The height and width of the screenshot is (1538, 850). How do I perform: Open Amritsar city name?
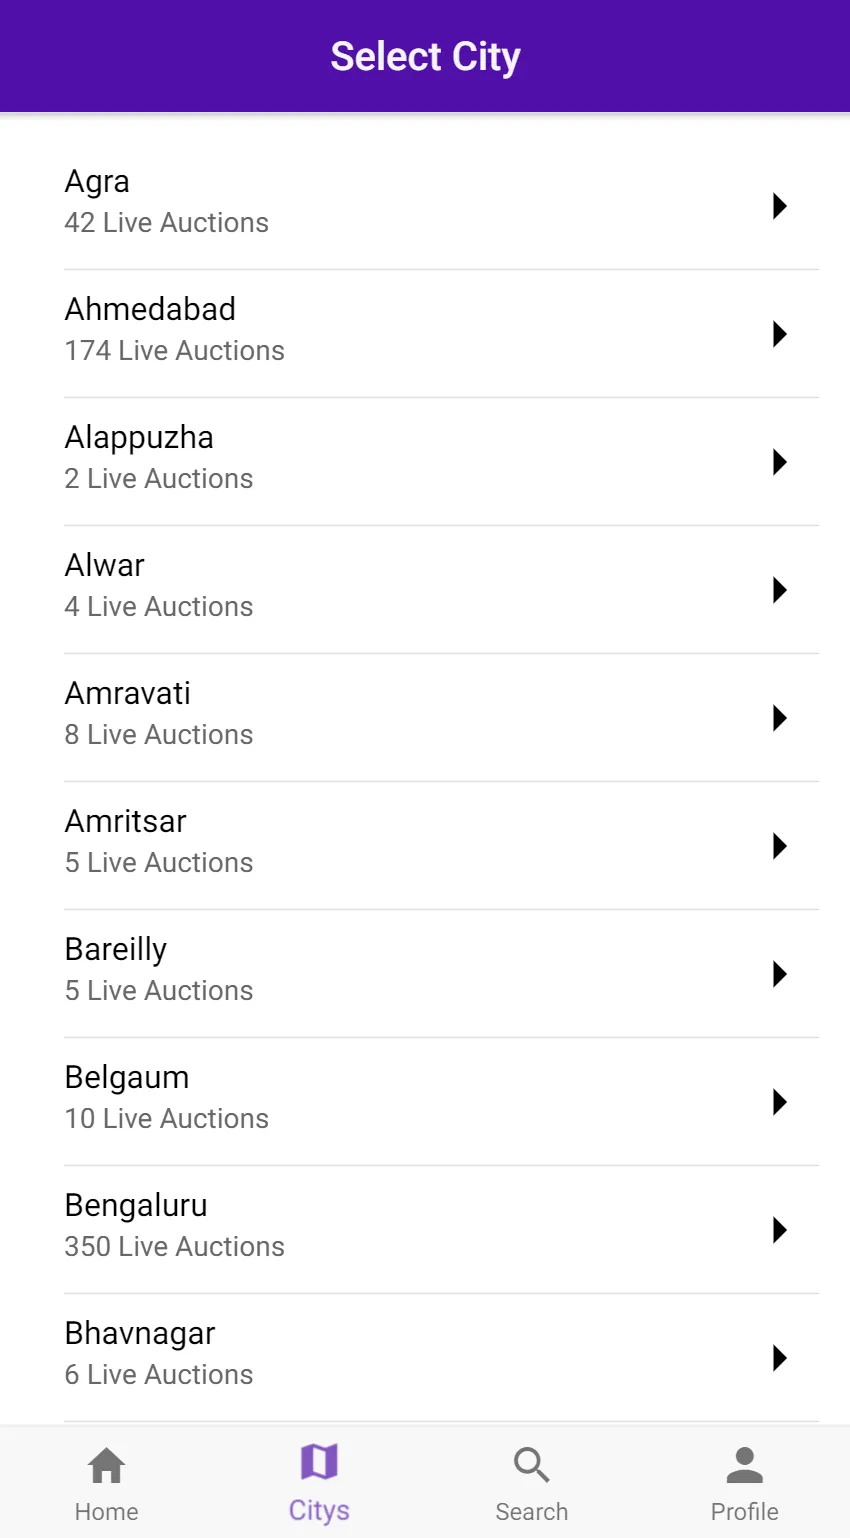click(126, 821)
